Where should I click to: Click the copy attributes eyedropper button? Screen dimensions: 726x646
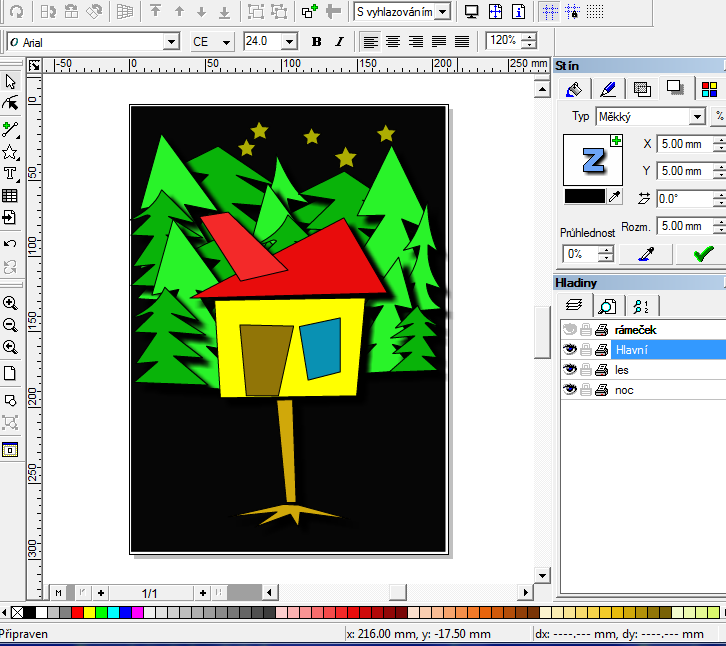[x=646, y=254]
